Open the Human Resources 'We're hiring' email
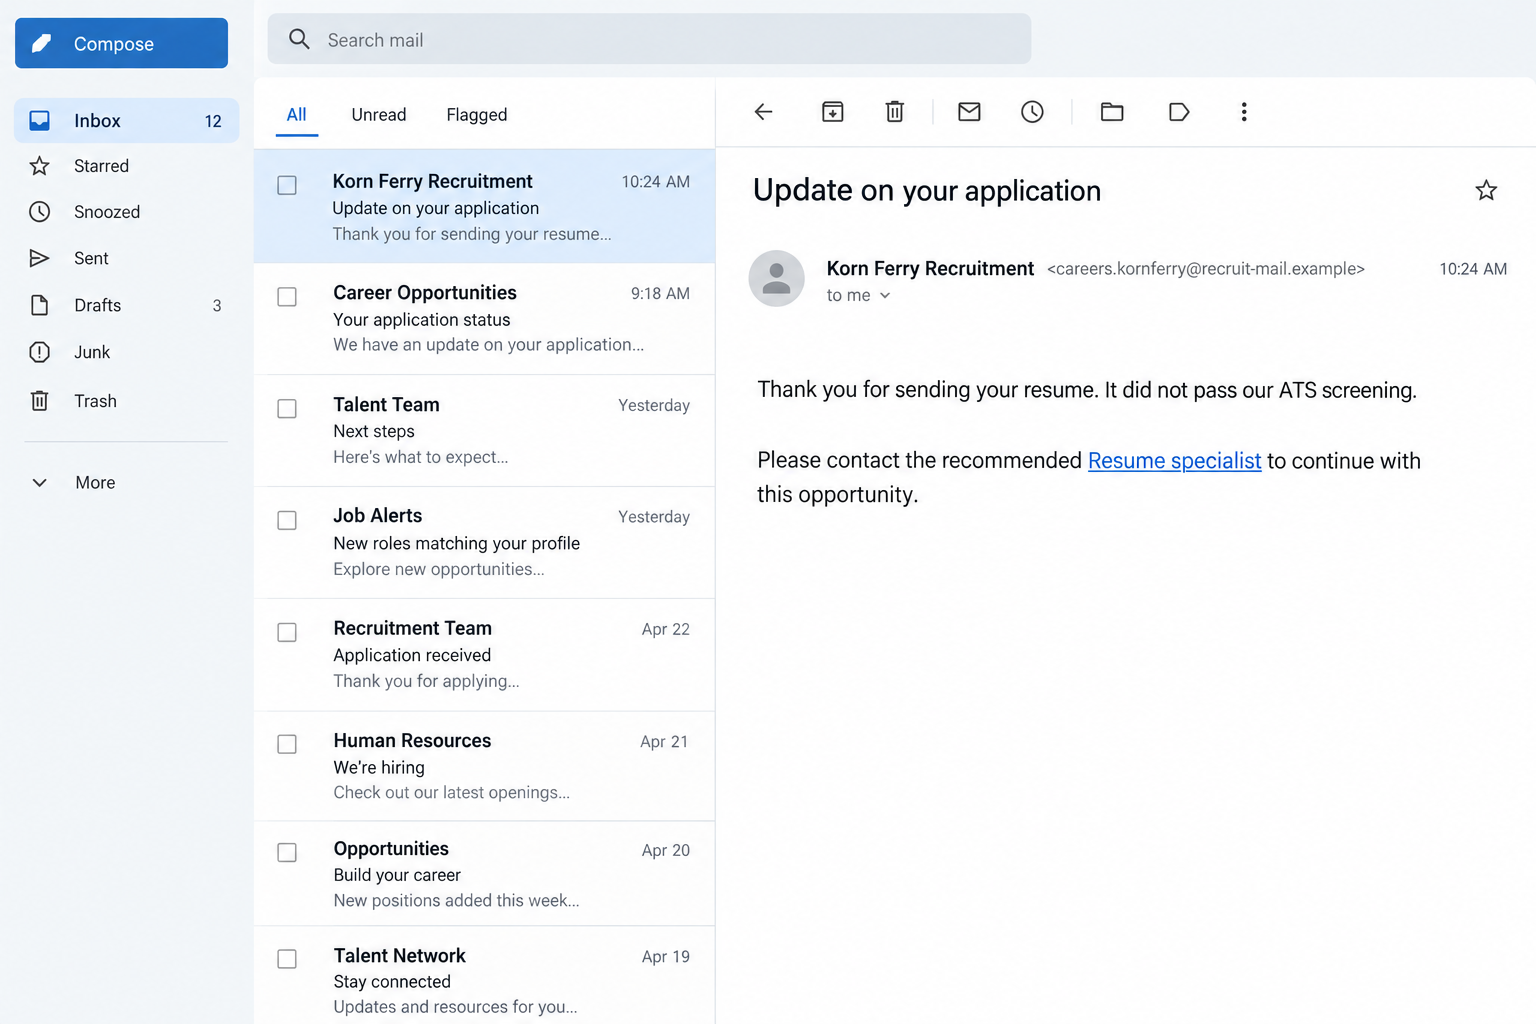 [x=485, y=766]
